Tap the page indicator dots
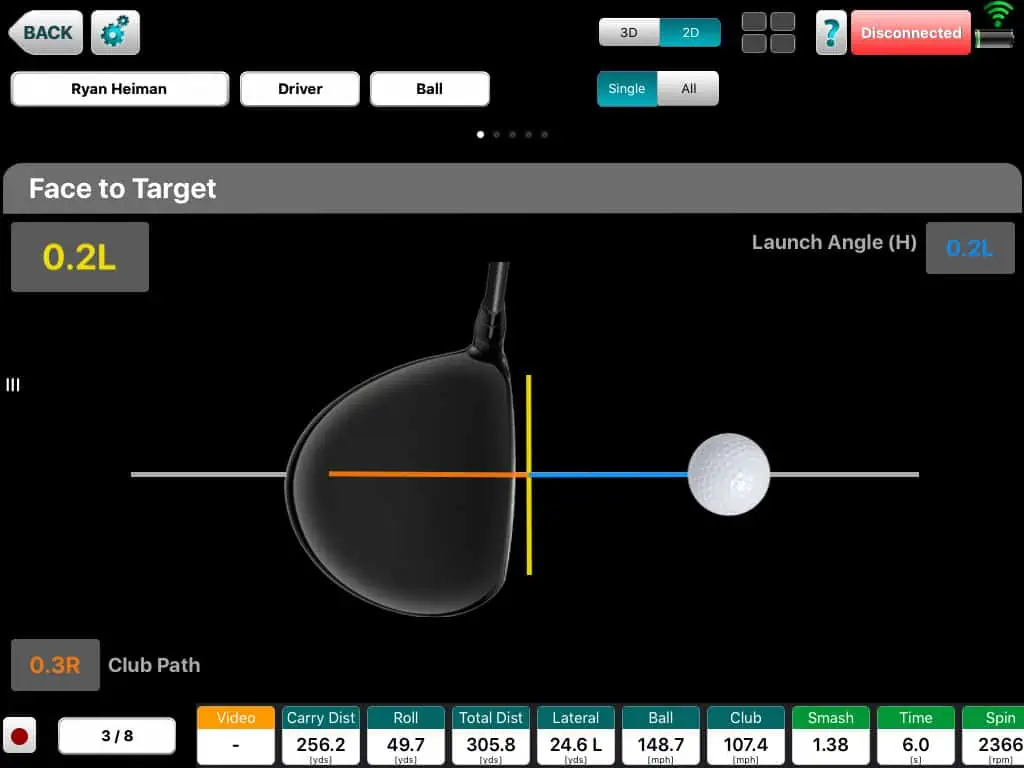This screenshot has width=1024, height=768. coord(512,134)
